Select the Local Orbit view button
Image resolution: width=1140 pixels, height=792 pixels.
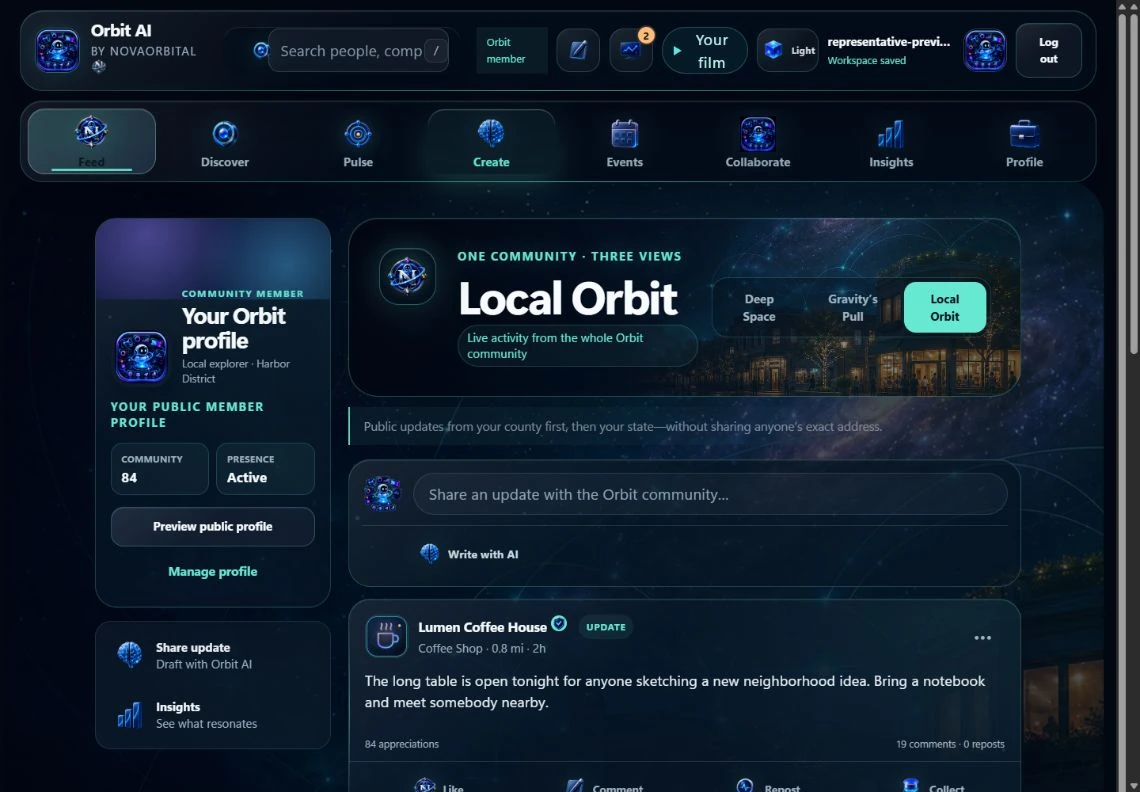944,308
